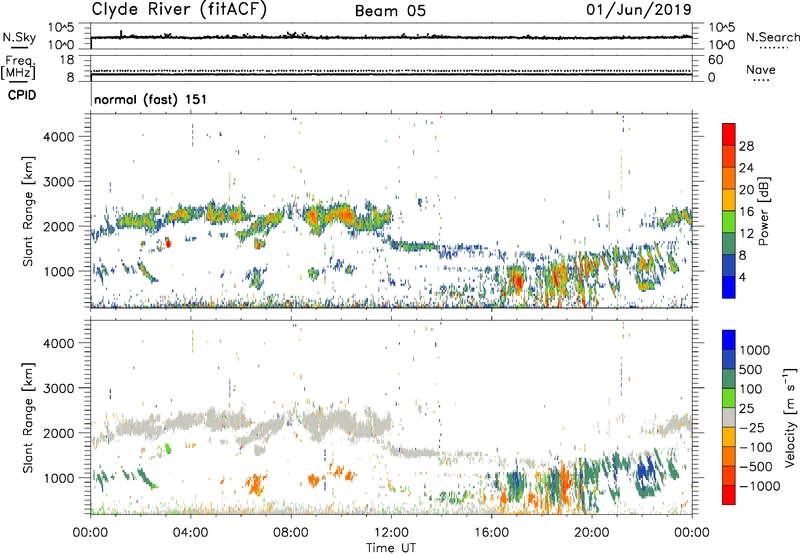The image size is (800, 554).
Task: Select the 'normal (fast) 151' mode text
Action: [x=151, y=99]
